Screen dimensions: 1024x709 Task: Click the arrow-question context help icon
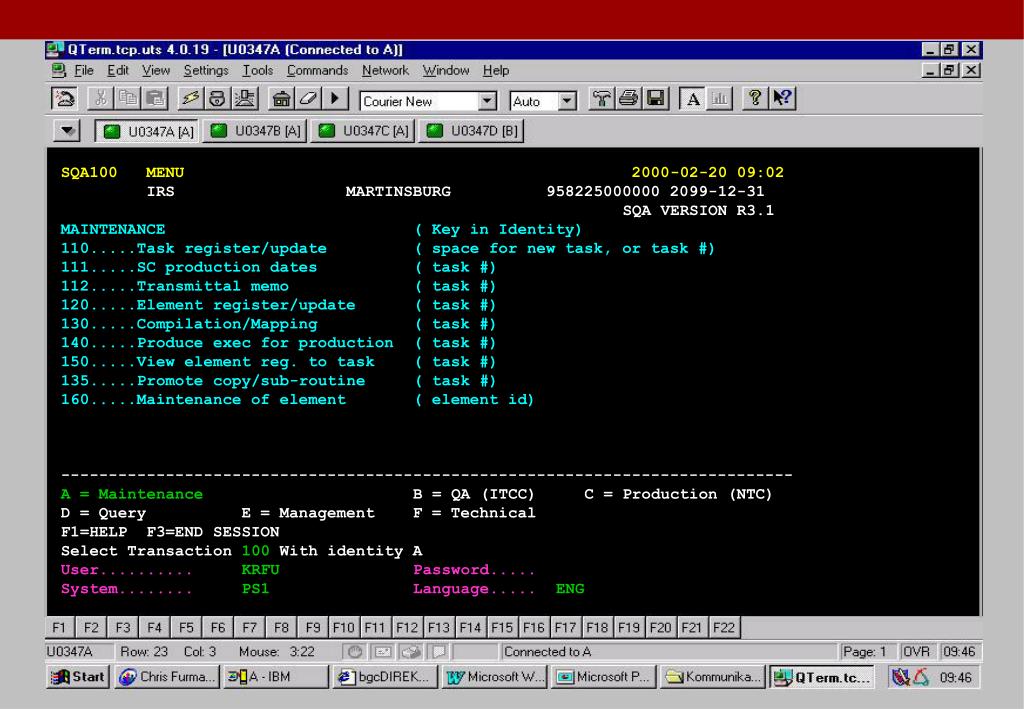[782, 99]
